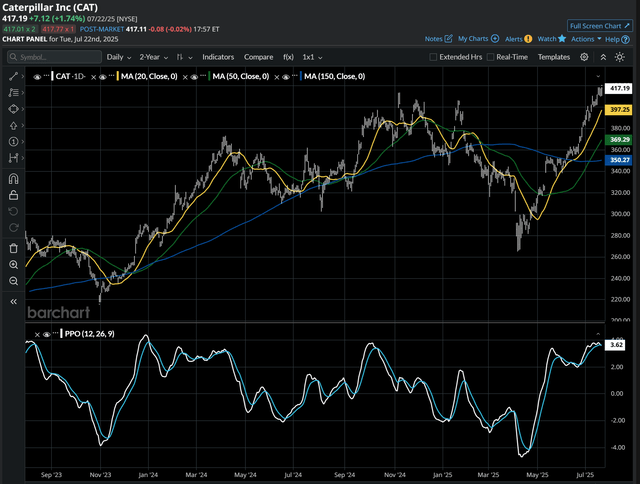Click the Full Screen Chart button
The width and height of the screenshot is (640, 484).
tap(600, 25)
